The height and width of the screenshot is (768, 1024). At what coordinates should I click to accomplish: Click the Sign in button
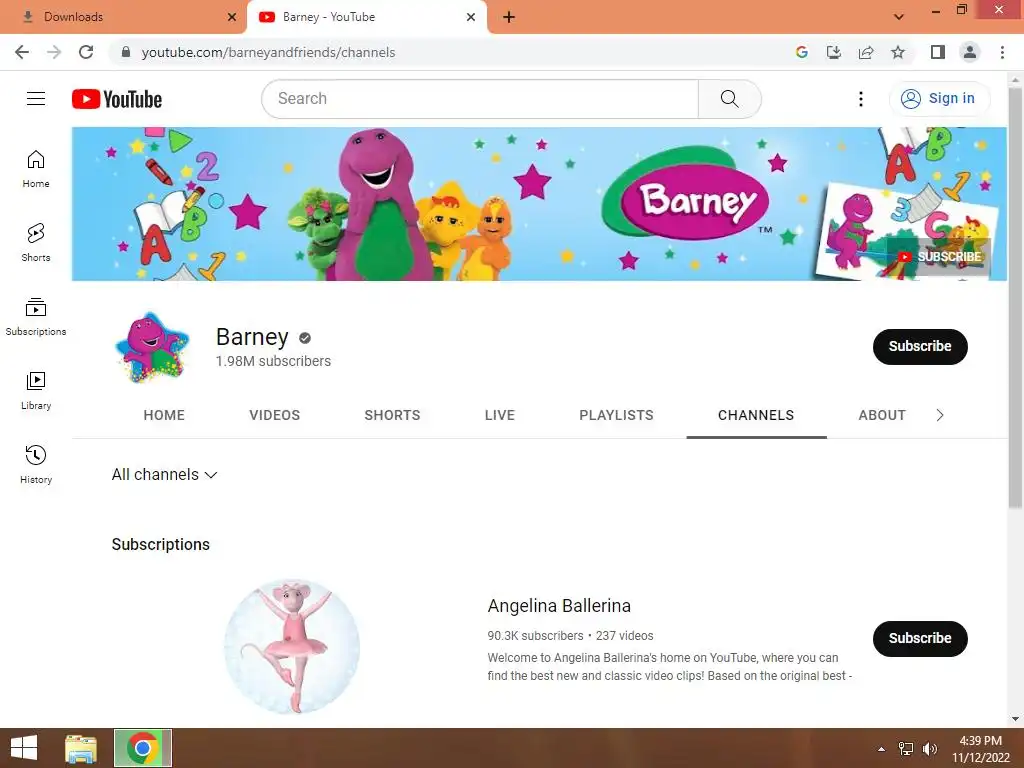(939, 99)
